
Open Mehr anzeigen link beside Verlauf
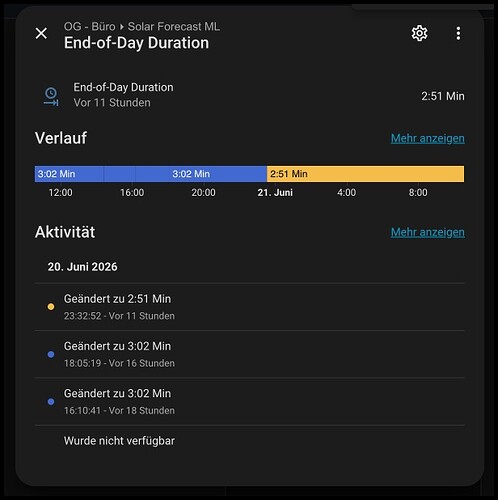(x=428, y=138)
